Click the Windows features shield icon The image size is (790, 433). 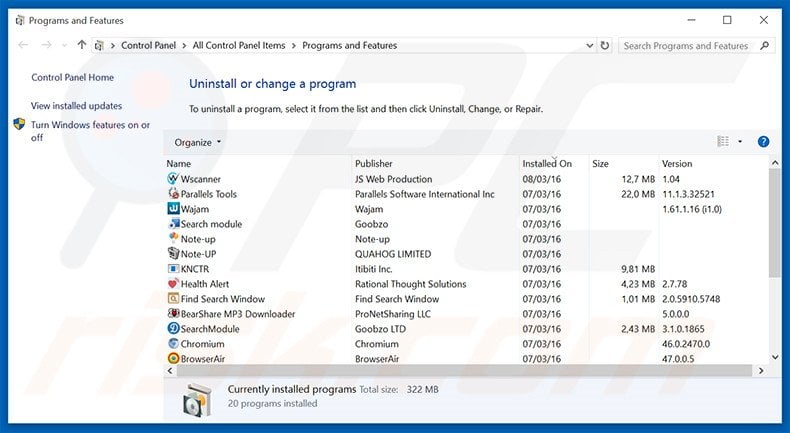point(19,124)
